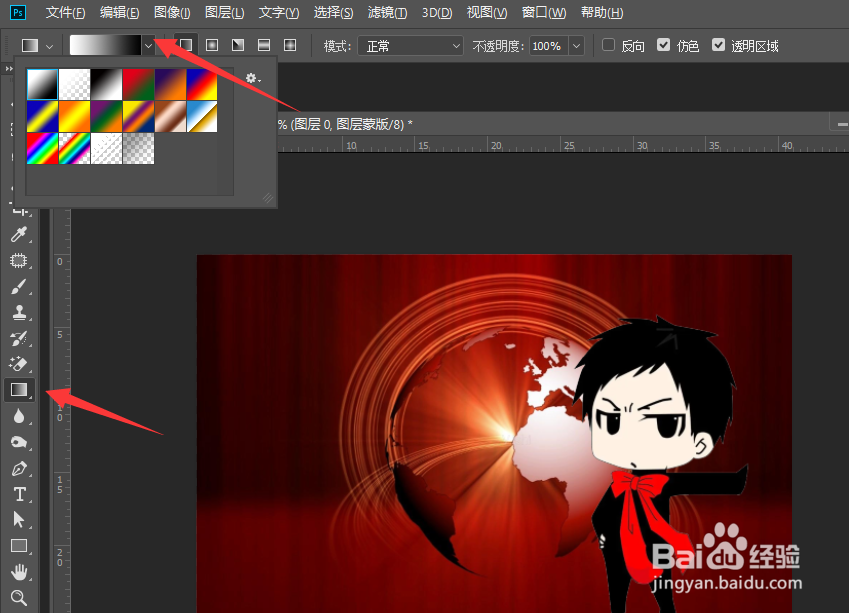Viewport: 849px width, 613px height.
Task: Choose Radial Gradient style
Action: coord(212,45)
